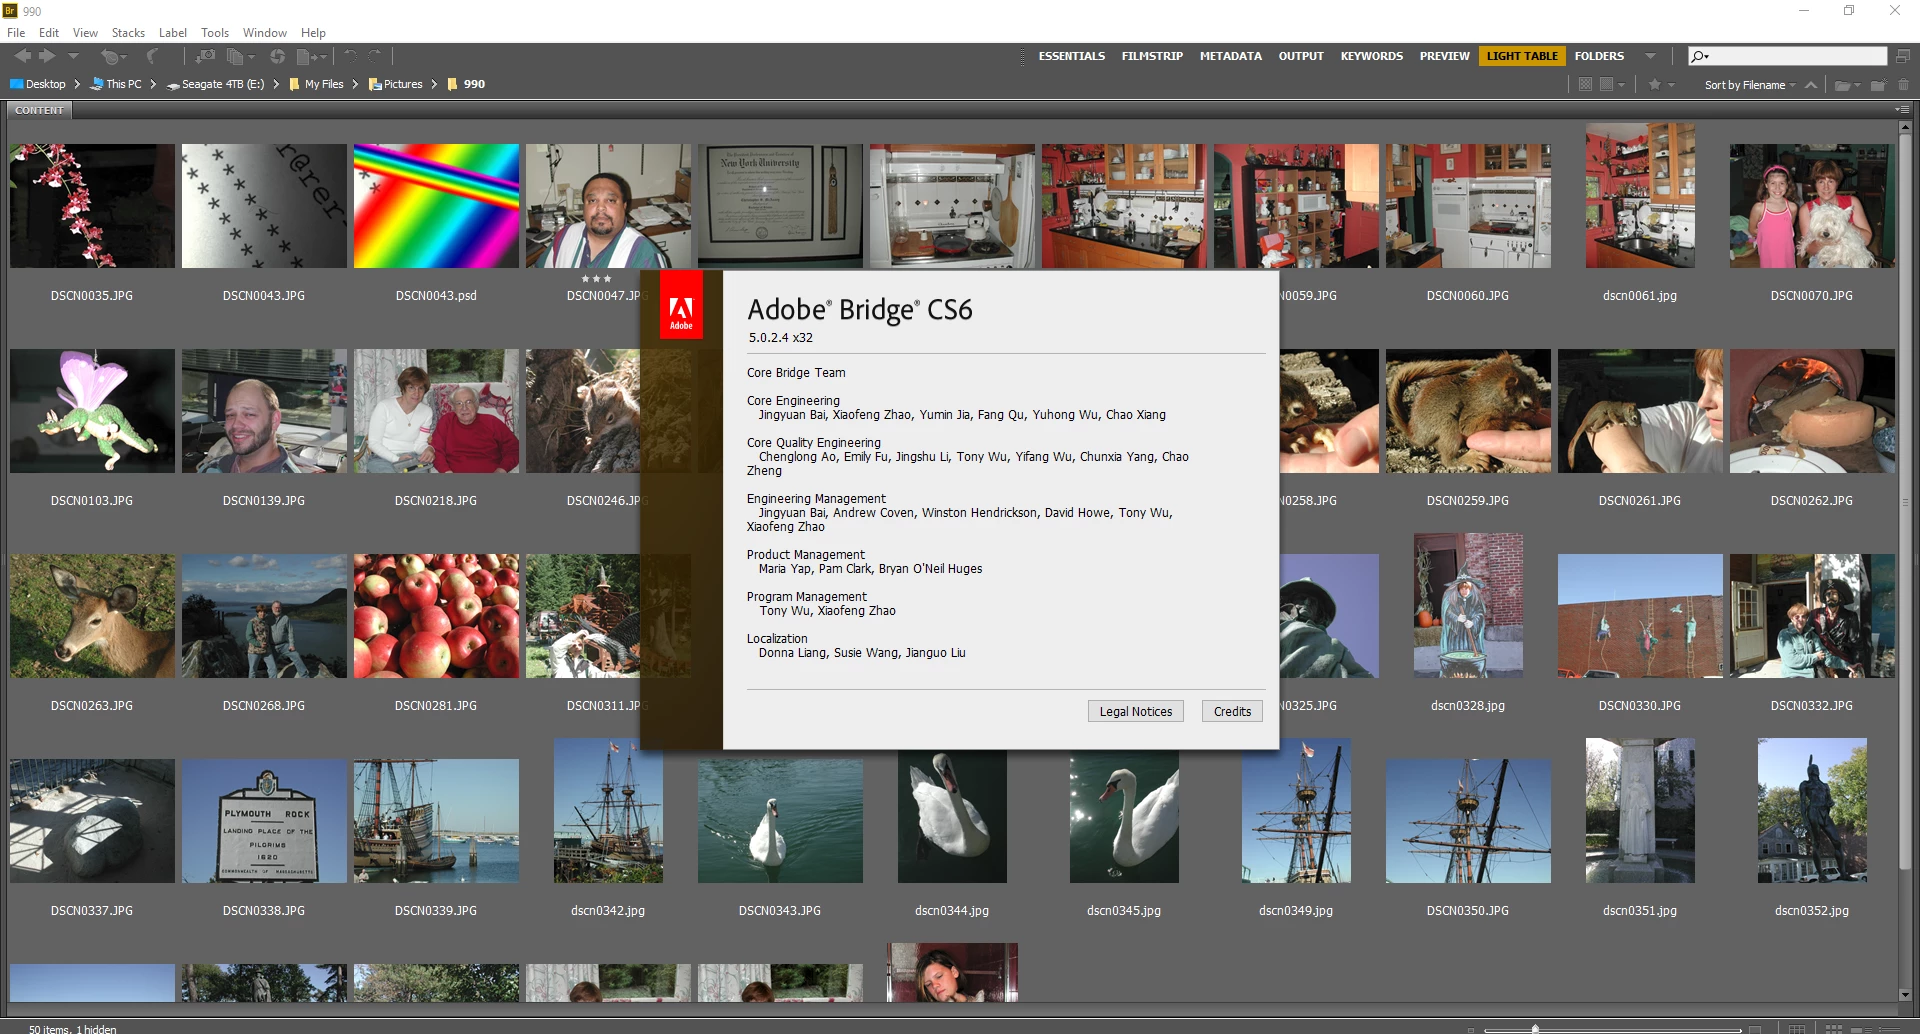Open the Tools menu
The image size is (1920, 1034).
[215, 33]
